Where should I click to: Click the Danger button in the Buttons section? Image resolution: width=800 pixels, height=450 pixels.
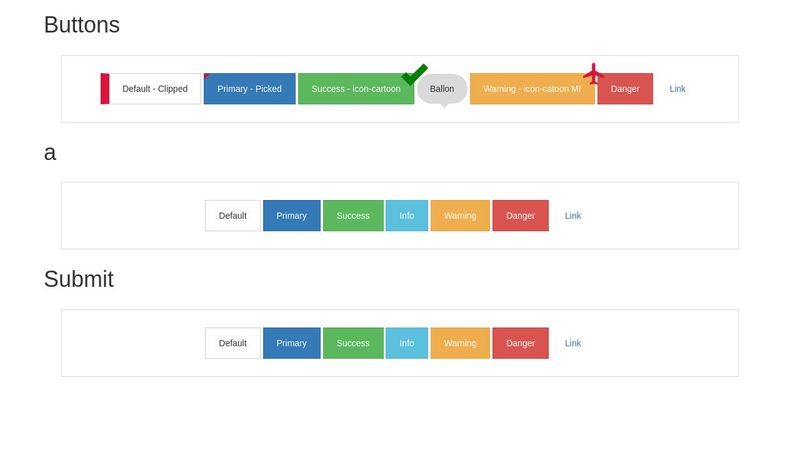[625, 89]
